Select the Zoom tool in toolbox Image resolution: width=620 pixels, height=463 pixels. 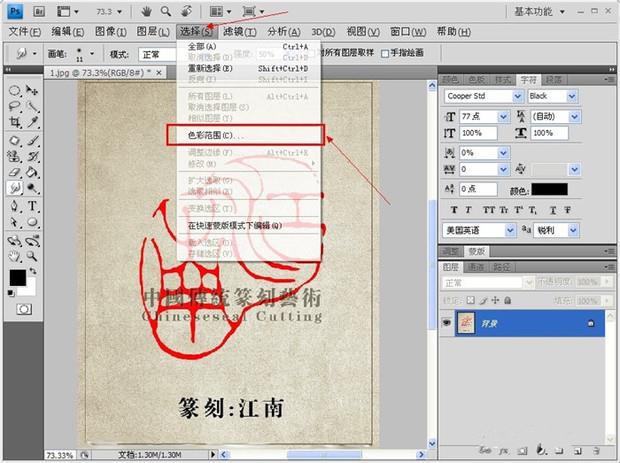(x=32, y=256)
